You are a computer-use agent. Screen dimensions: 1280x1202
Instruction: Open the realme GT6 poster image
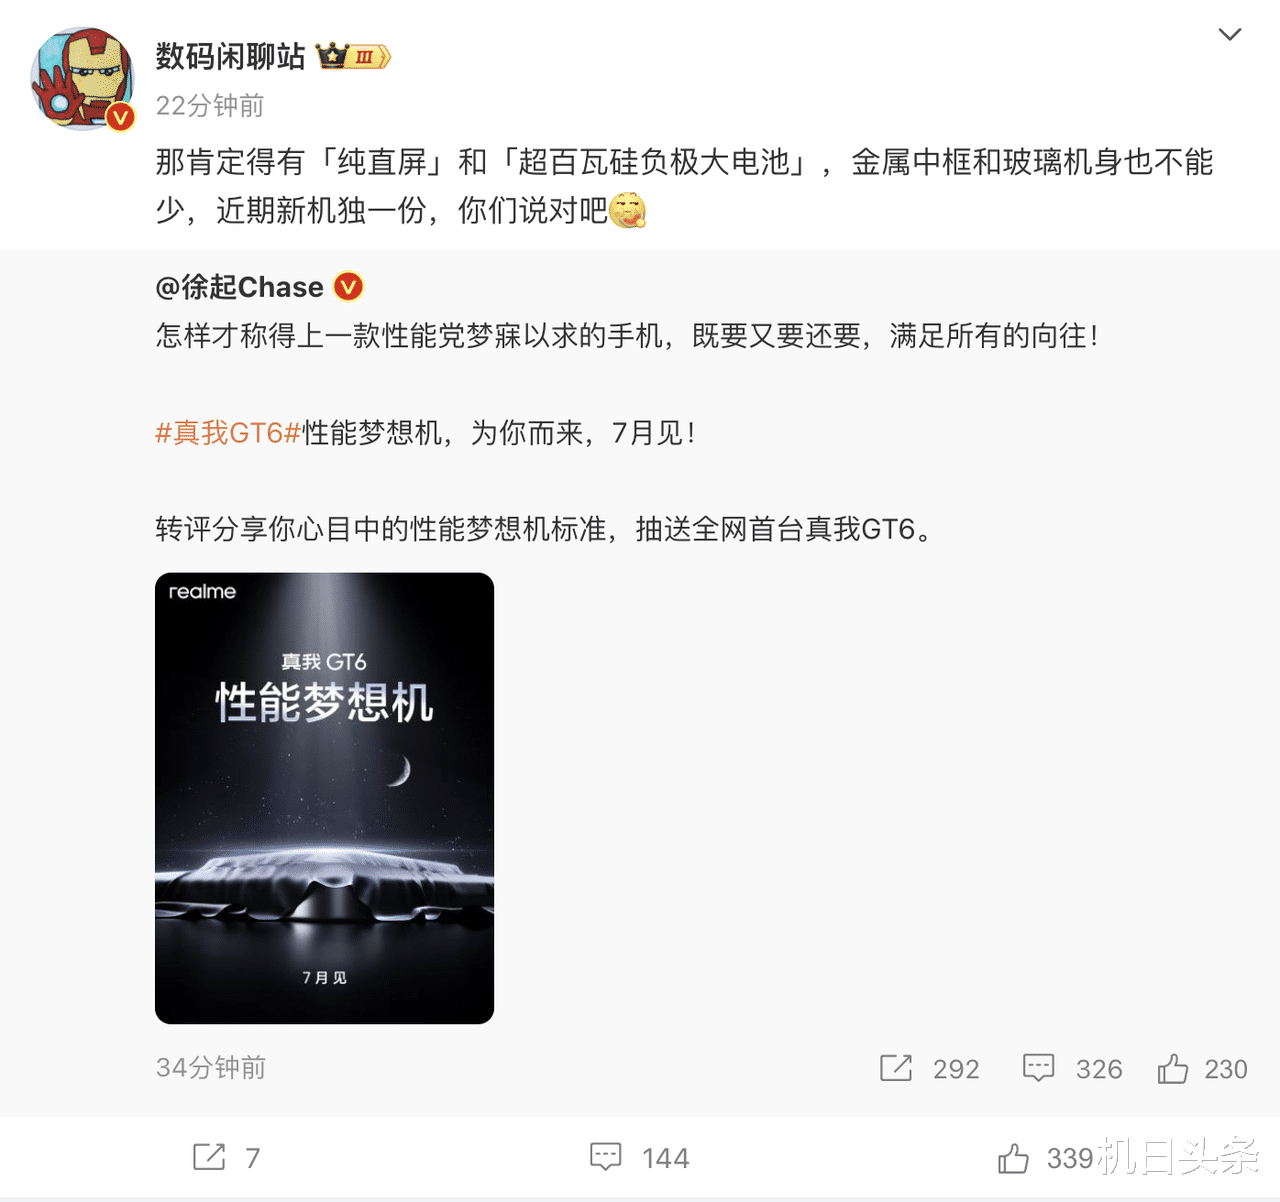(x=324, y=798)
